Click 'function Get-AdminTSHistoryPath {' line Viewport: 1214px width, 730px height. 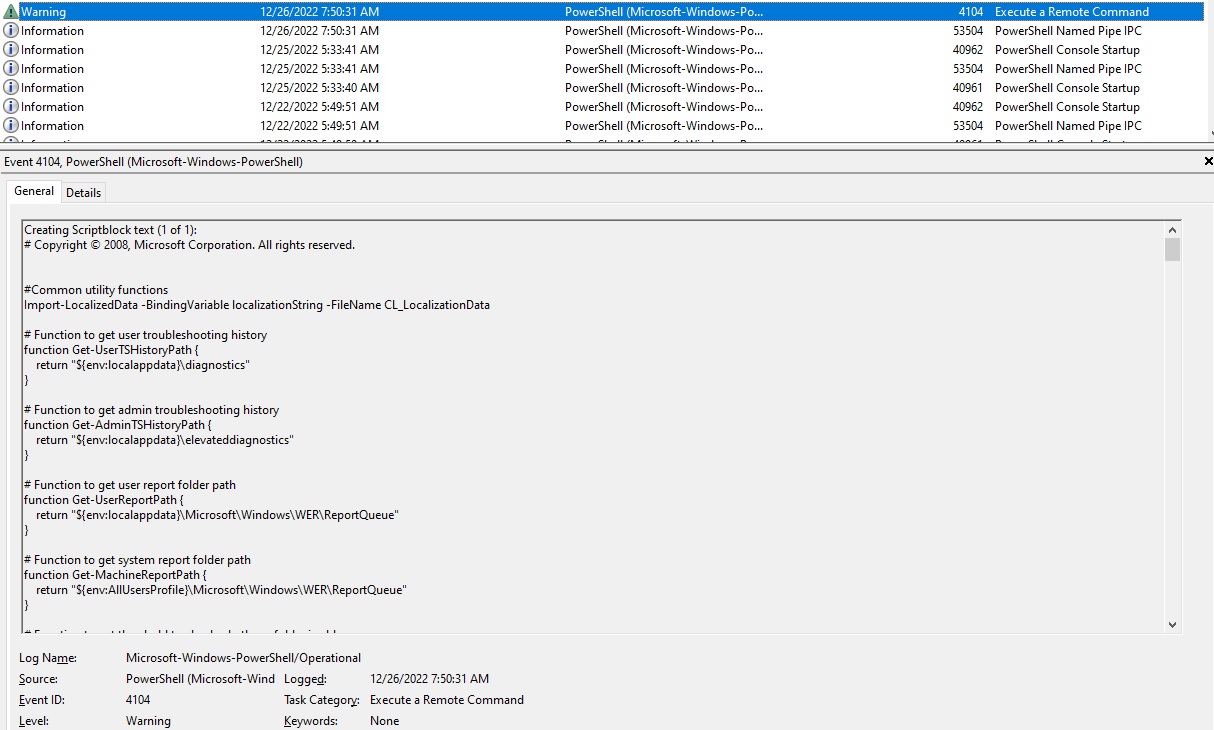118,425
